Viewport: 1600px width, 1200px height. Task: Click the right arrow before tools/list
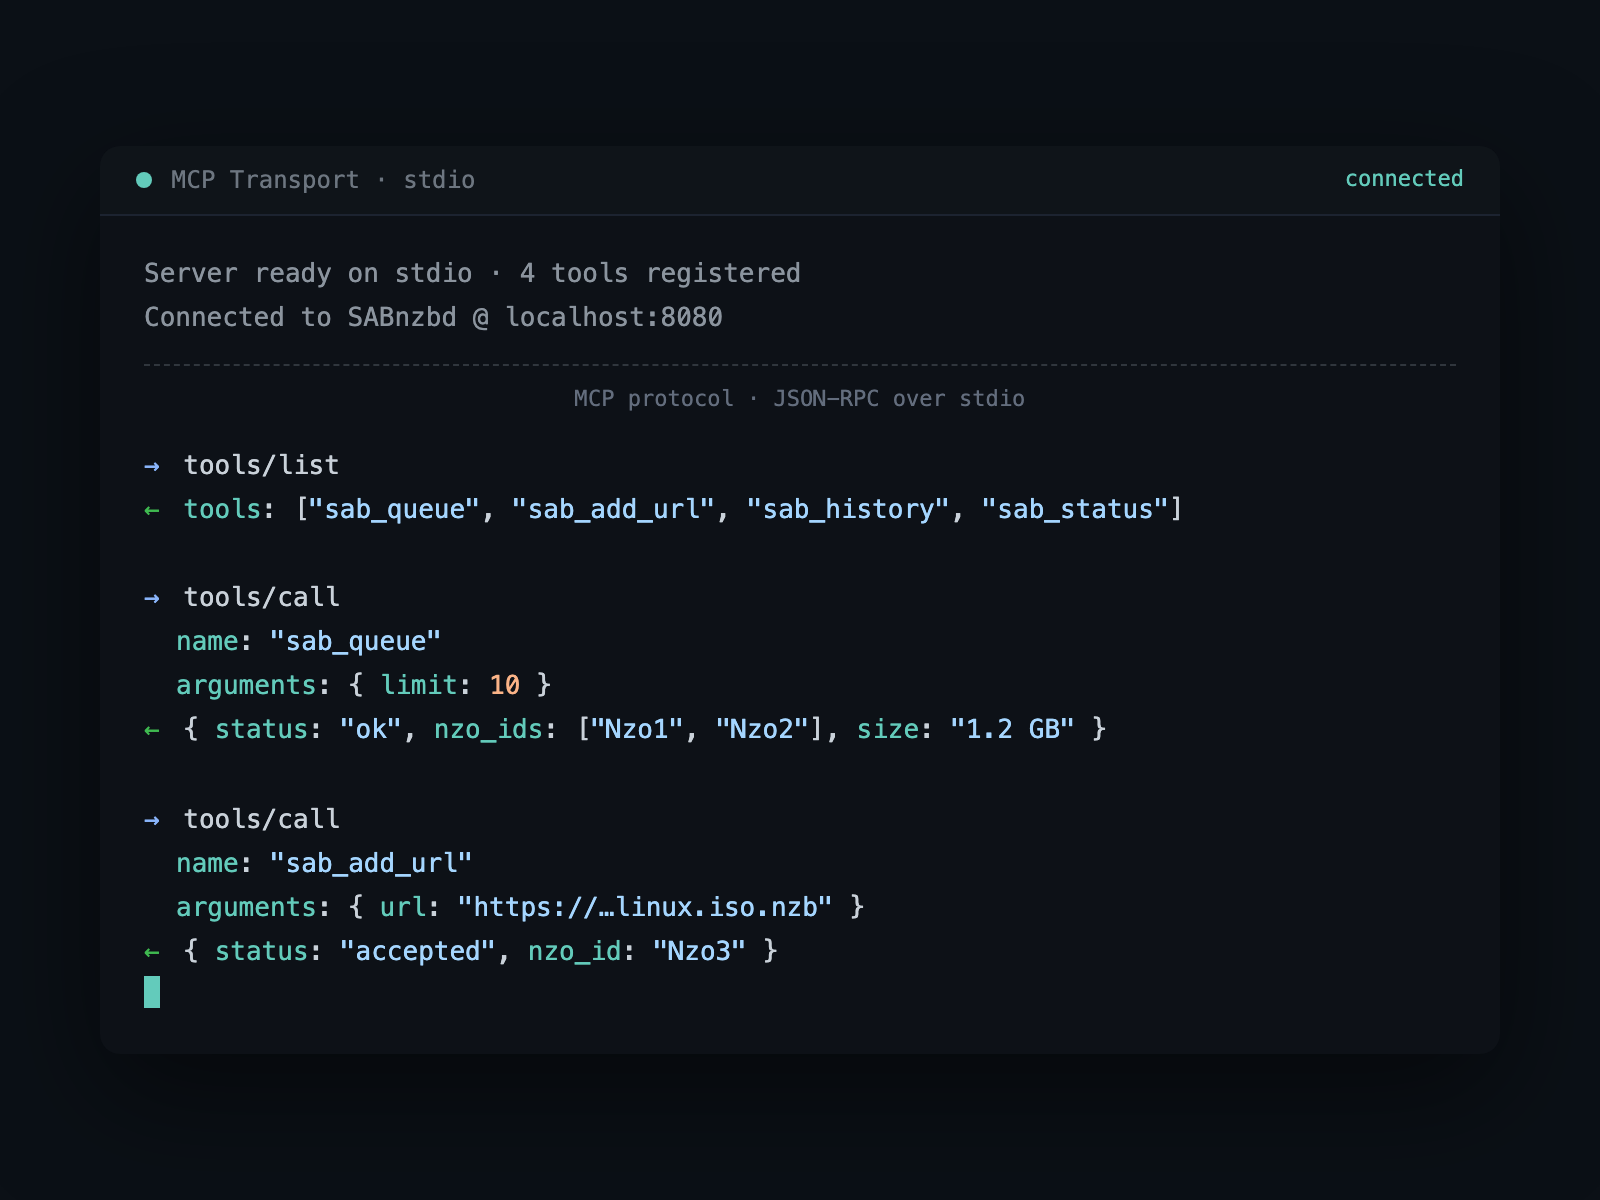(x=152, y=466)
